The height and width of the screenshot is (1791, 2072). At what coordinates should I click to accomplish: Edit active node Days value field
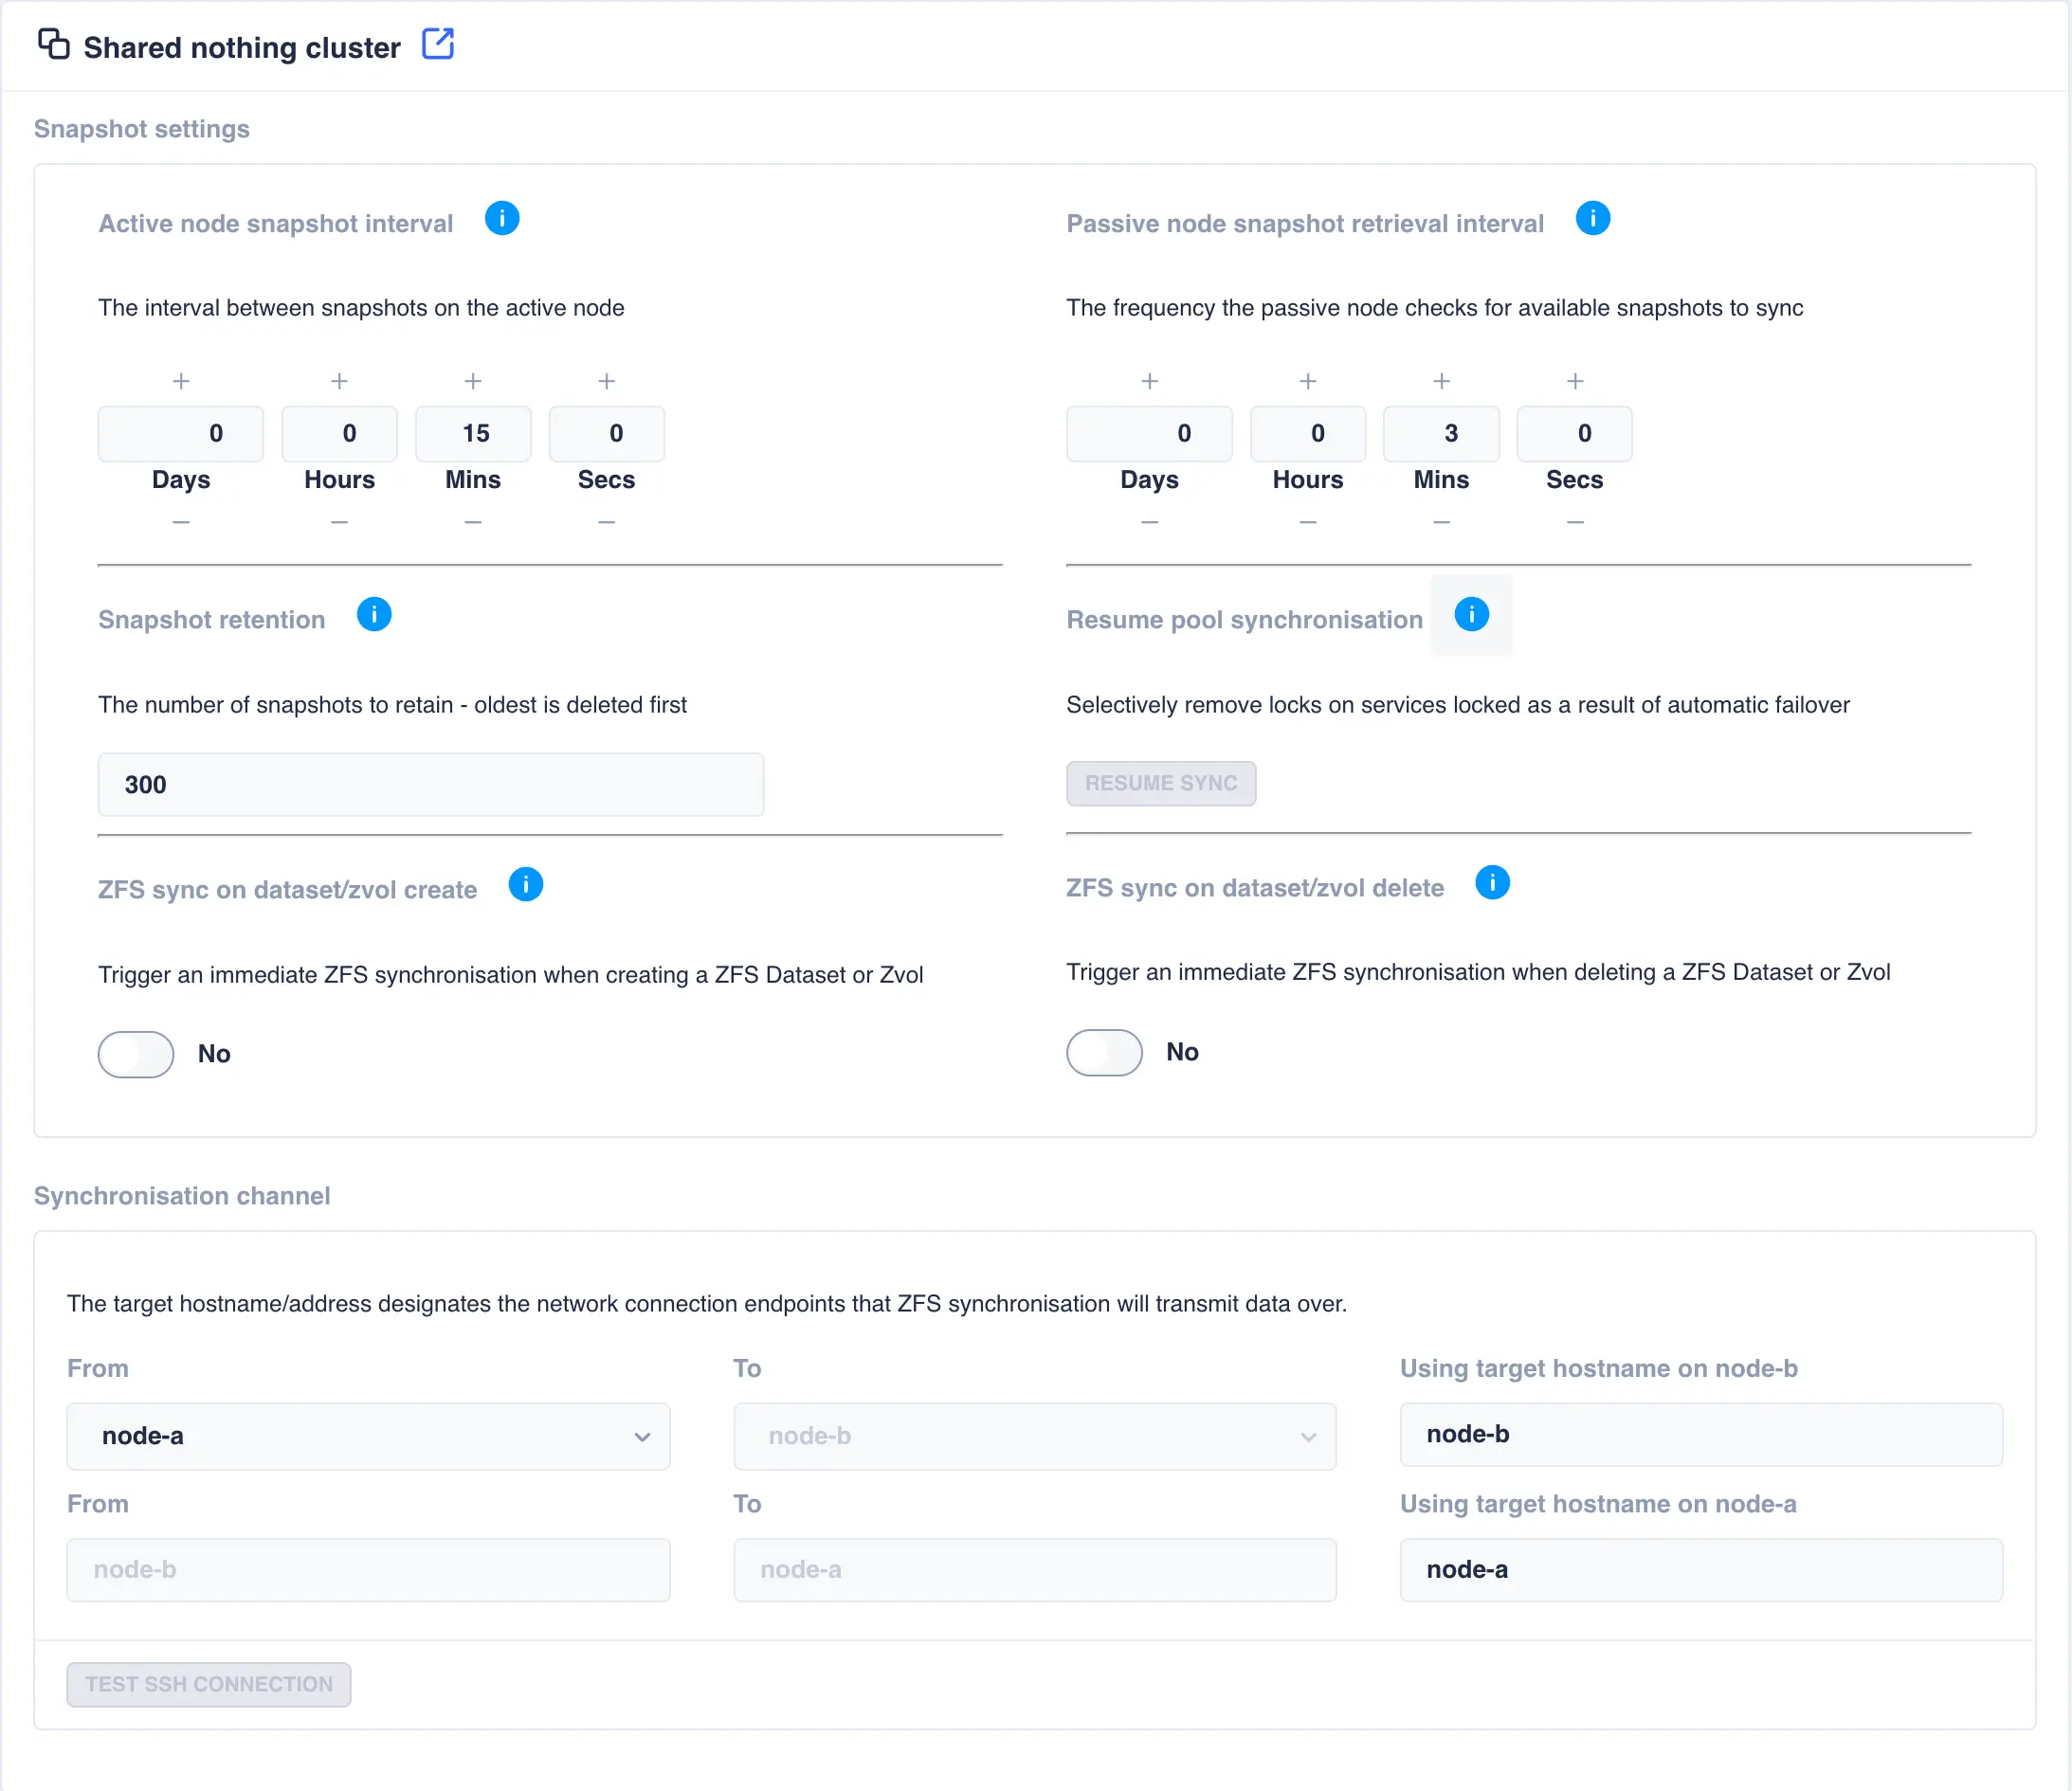(181, 434)
